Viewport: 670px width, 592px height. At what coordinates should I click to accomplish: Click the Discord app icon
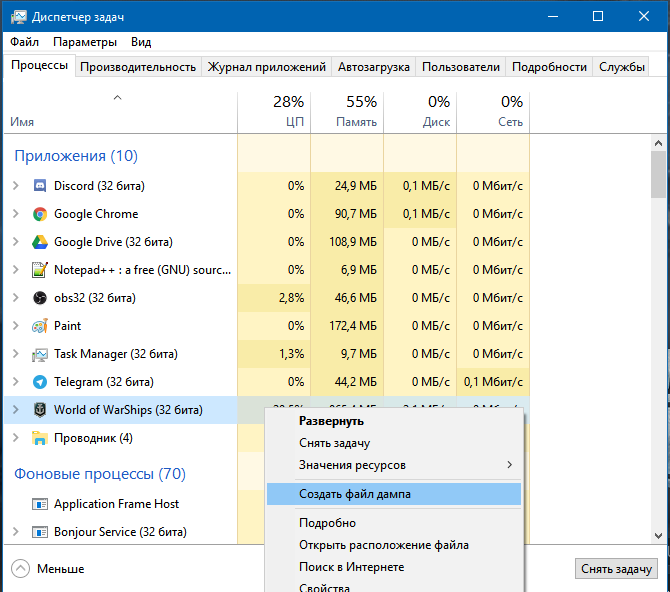pos(40,186)
